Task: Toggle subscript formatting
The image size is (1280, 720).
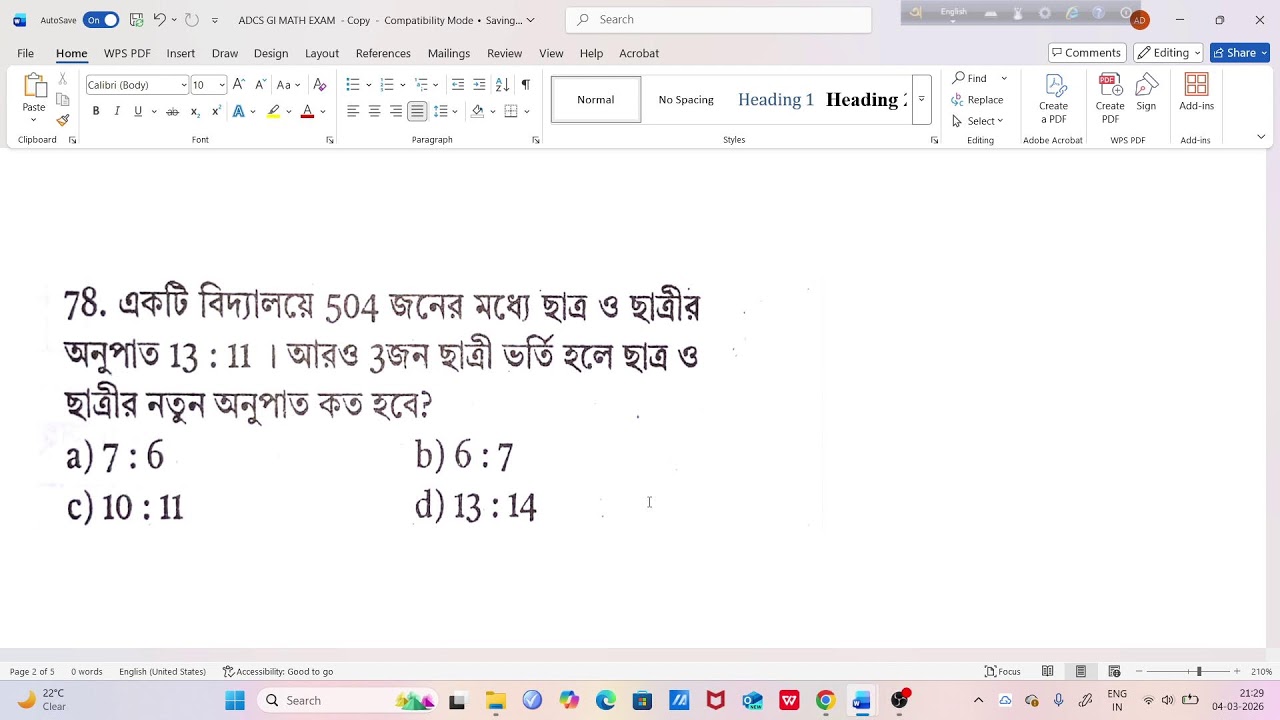Action: [x=195, y=111]
